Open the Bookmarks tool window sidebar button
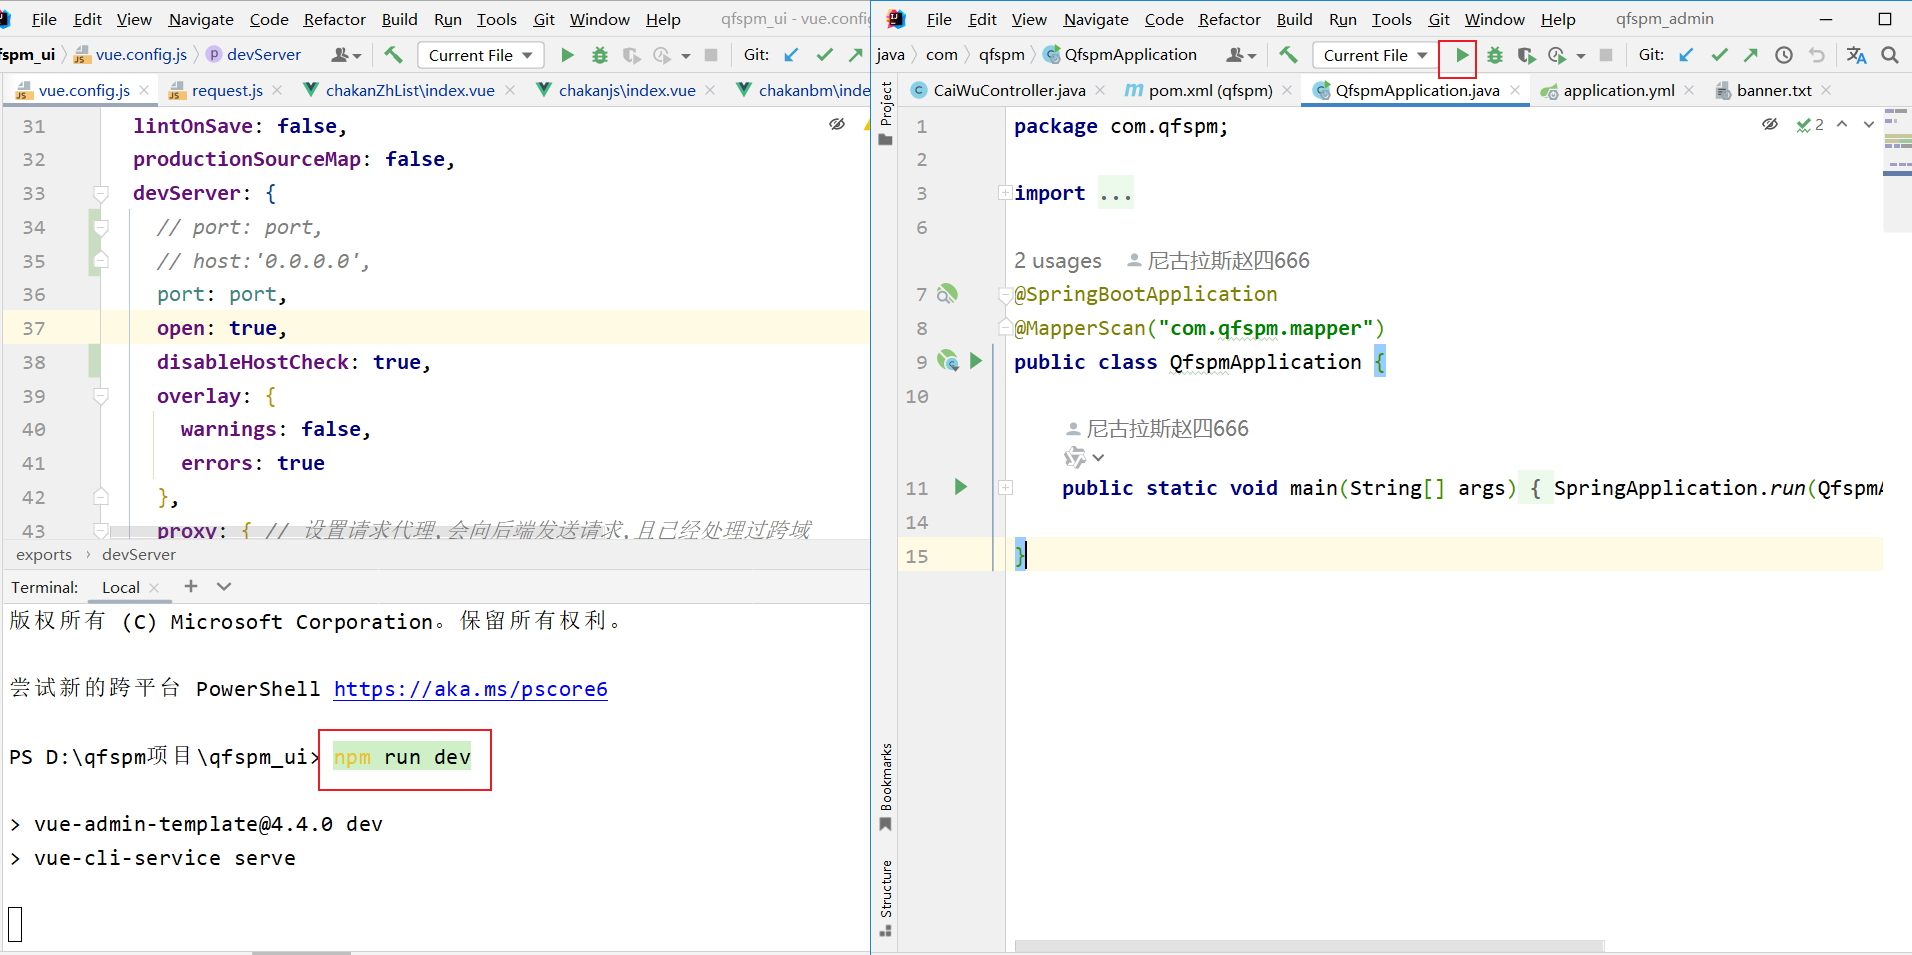 click(x=886, y=787)
